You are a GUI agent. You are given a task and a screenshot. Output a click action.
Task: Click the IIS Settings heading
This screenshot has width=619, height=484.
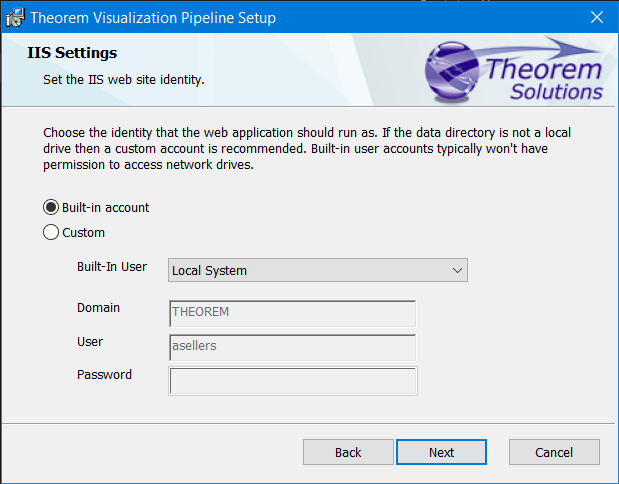[x=72, y=53]
